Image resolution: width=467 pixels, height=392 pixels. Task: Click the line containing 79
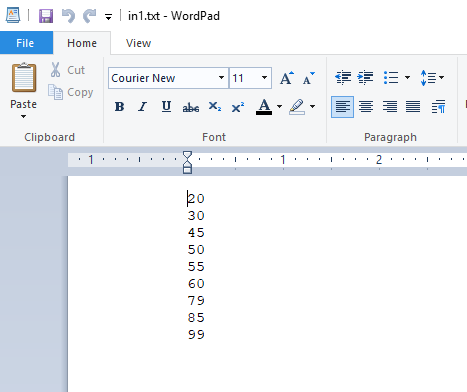[196, 301]
